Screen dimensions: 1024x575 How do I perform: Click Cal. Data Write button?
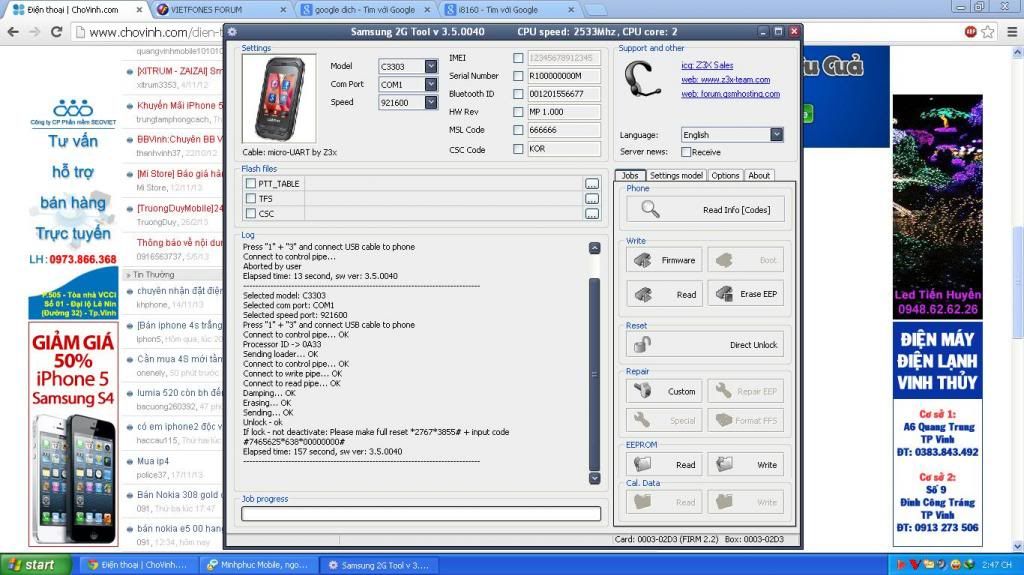745,502
